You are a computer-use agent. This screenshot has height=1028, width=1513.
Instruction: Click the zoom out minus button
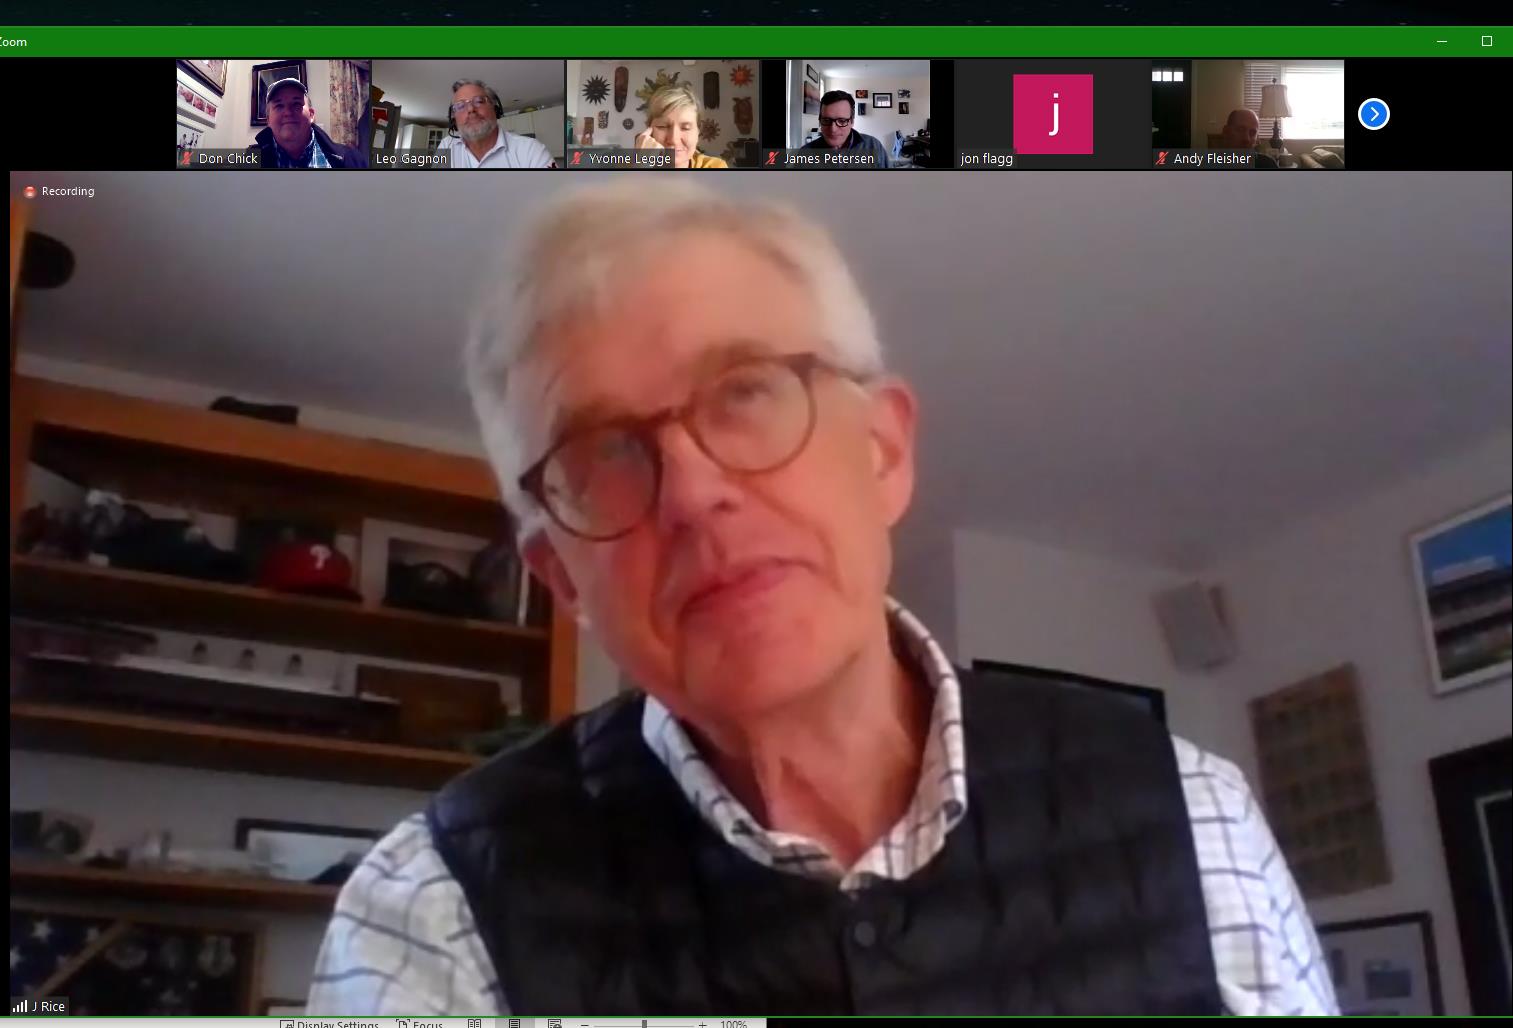coord(585,1023)
